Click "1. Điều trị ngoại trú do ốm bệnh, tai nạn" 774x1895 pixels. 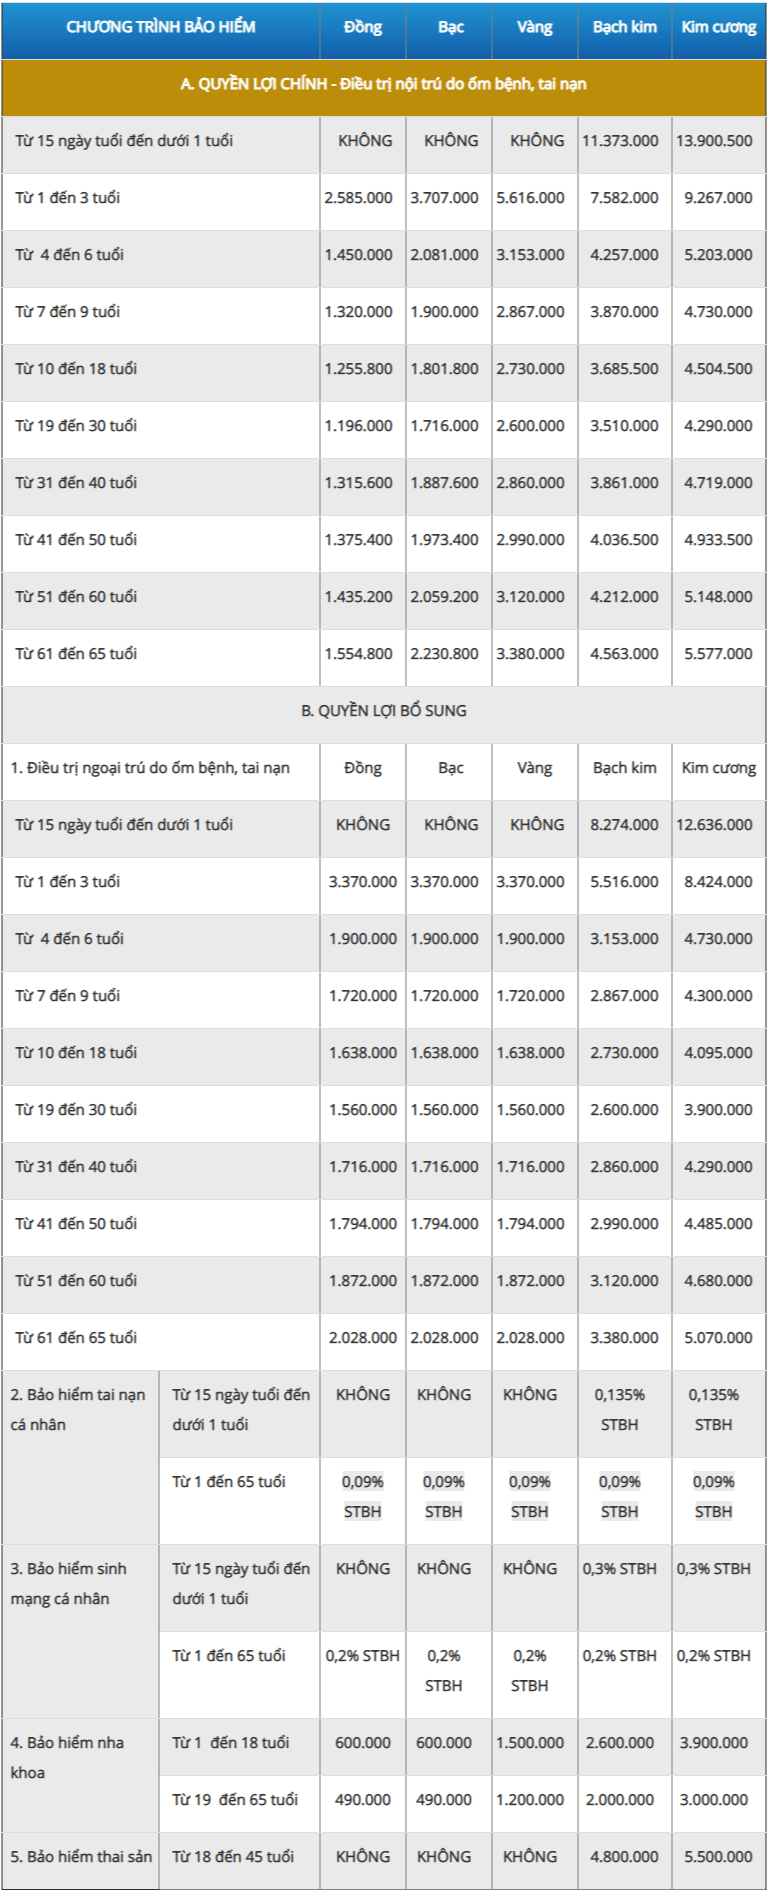[150, 768]
